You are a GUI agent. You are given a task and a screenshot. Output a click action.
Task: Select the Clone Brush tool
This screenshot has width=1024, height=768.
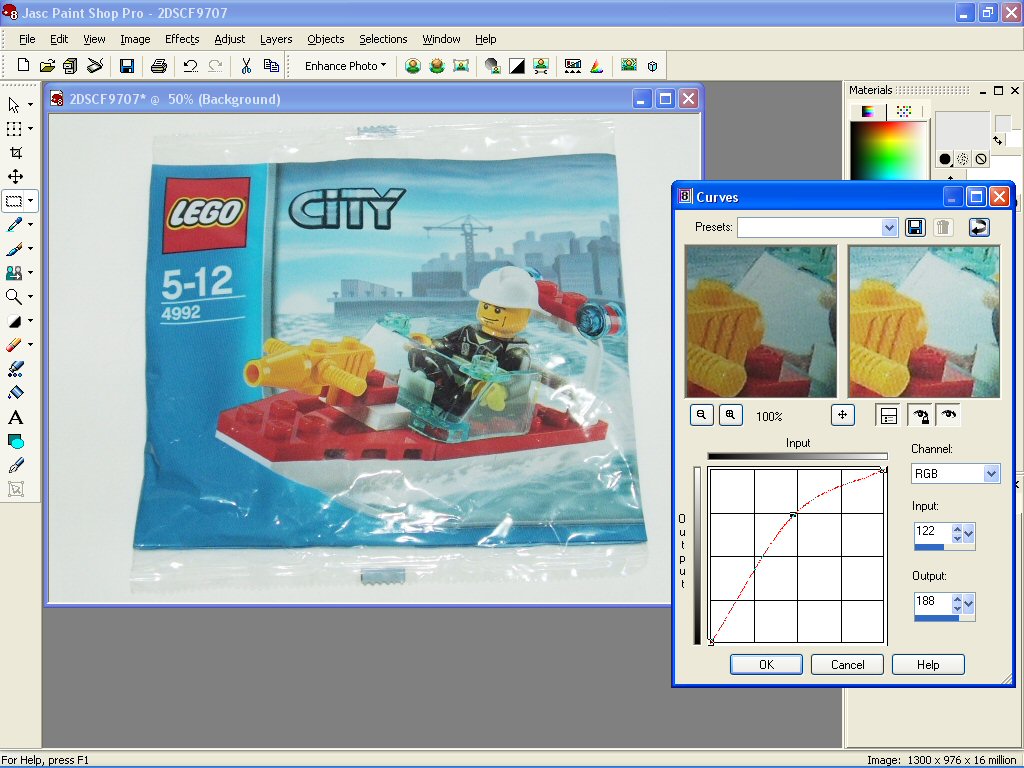pos(14,273)
